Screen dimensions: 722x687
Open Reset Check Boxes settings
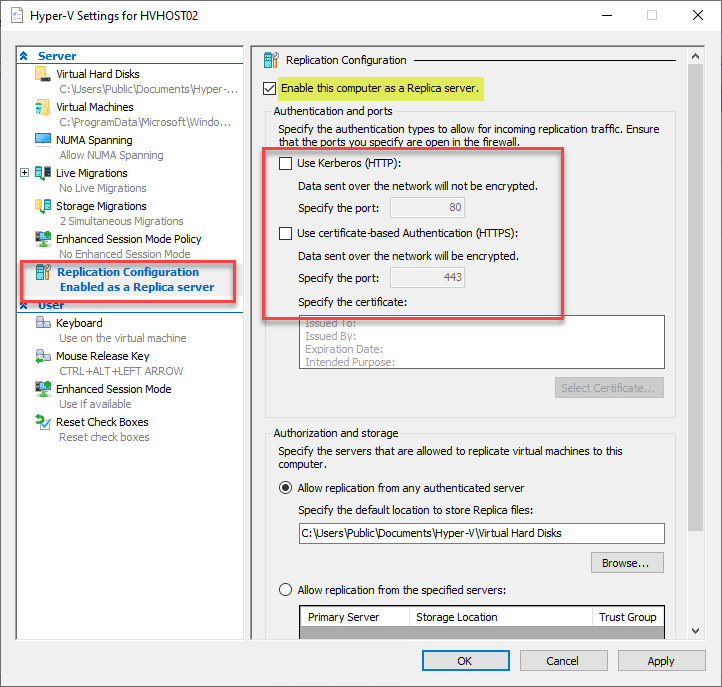[x=102, y=422]
